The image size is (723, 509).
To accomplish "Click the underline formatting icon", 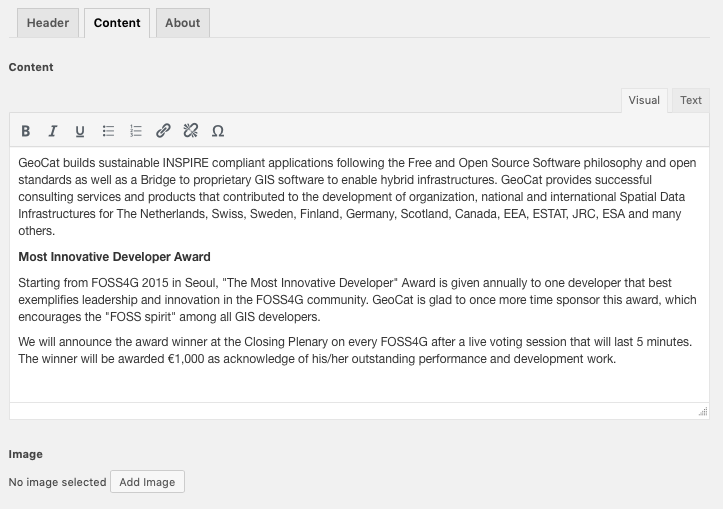I will pyautogui.click(x=80, y=131).
